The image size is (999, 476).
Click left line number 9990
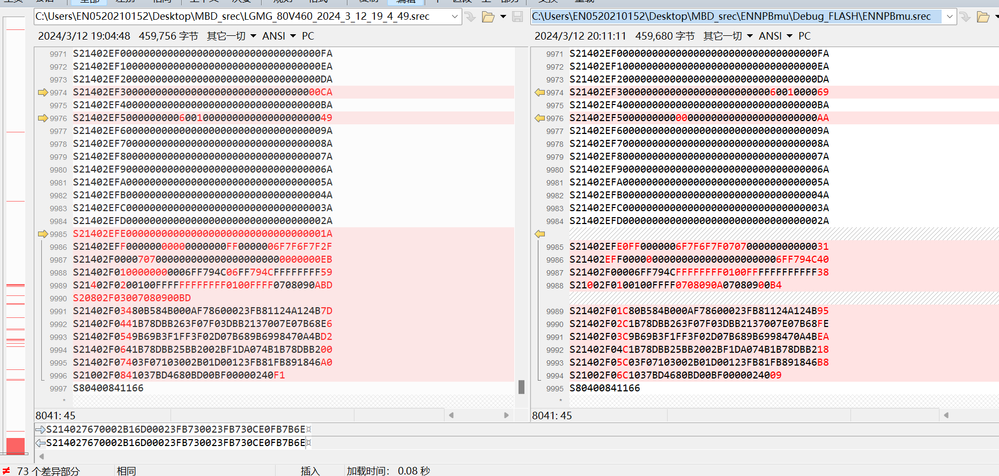tap(58, 298)
